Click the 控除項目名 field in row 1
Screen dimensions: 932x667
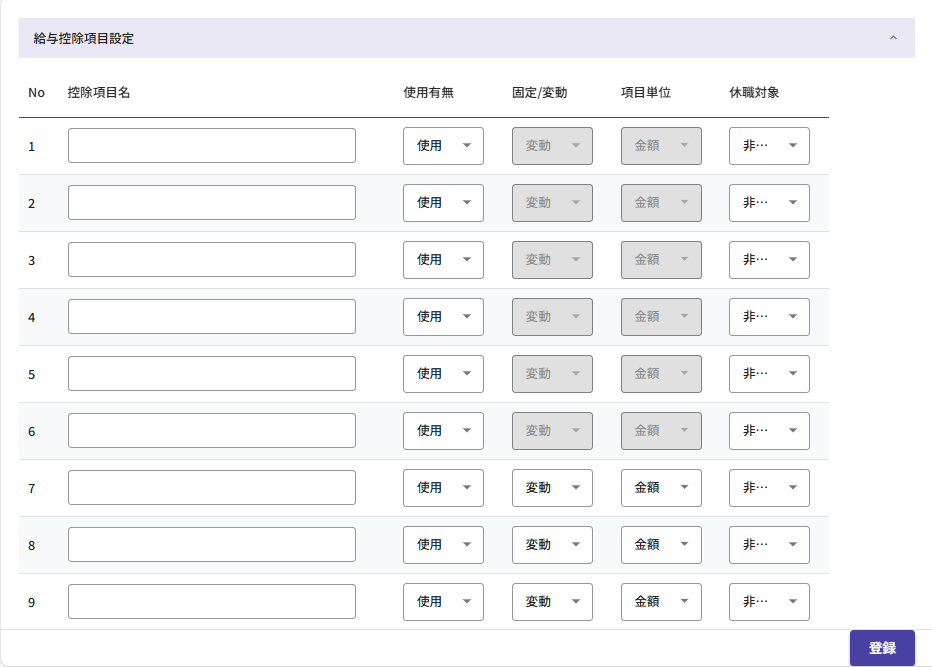pos(211,146)
